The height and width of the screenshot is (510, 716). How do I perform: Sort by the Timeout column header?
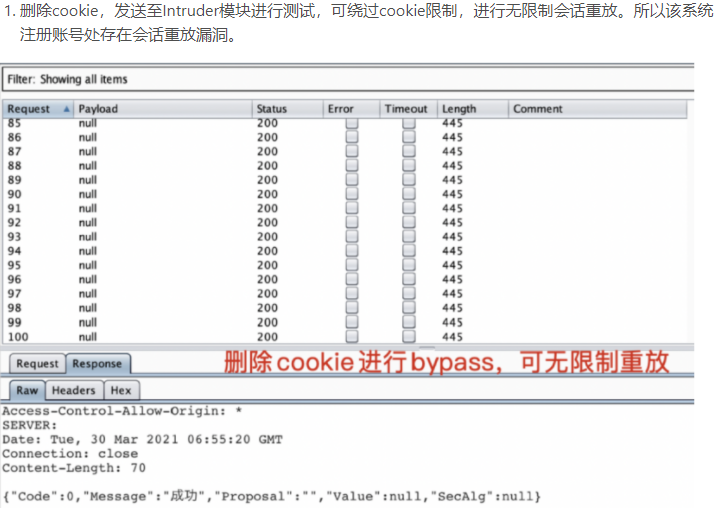coord(408,109)
